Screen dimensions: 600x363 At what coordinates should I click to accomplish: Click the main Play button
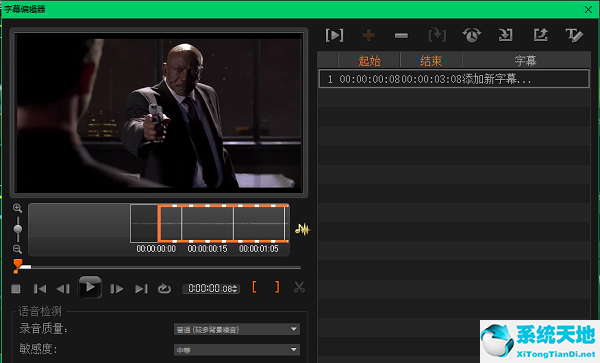(90, 287)
